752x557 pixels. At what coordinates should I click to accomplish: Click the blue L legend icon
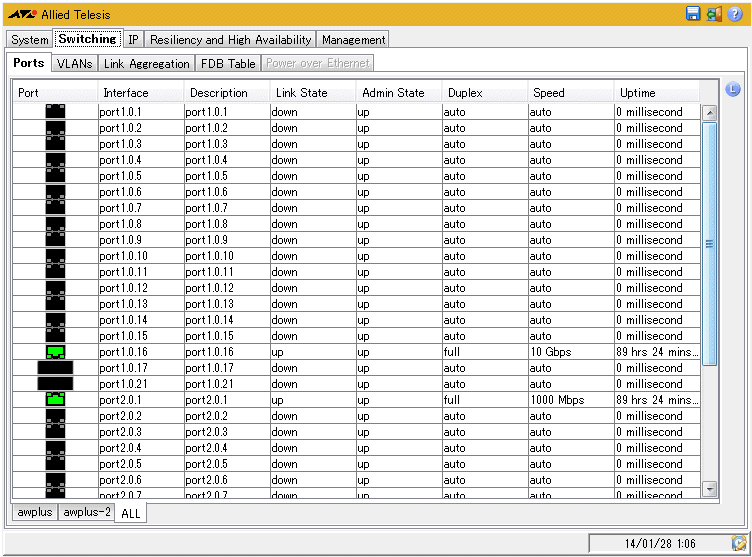pyautogui.click(x=732, y=89)
